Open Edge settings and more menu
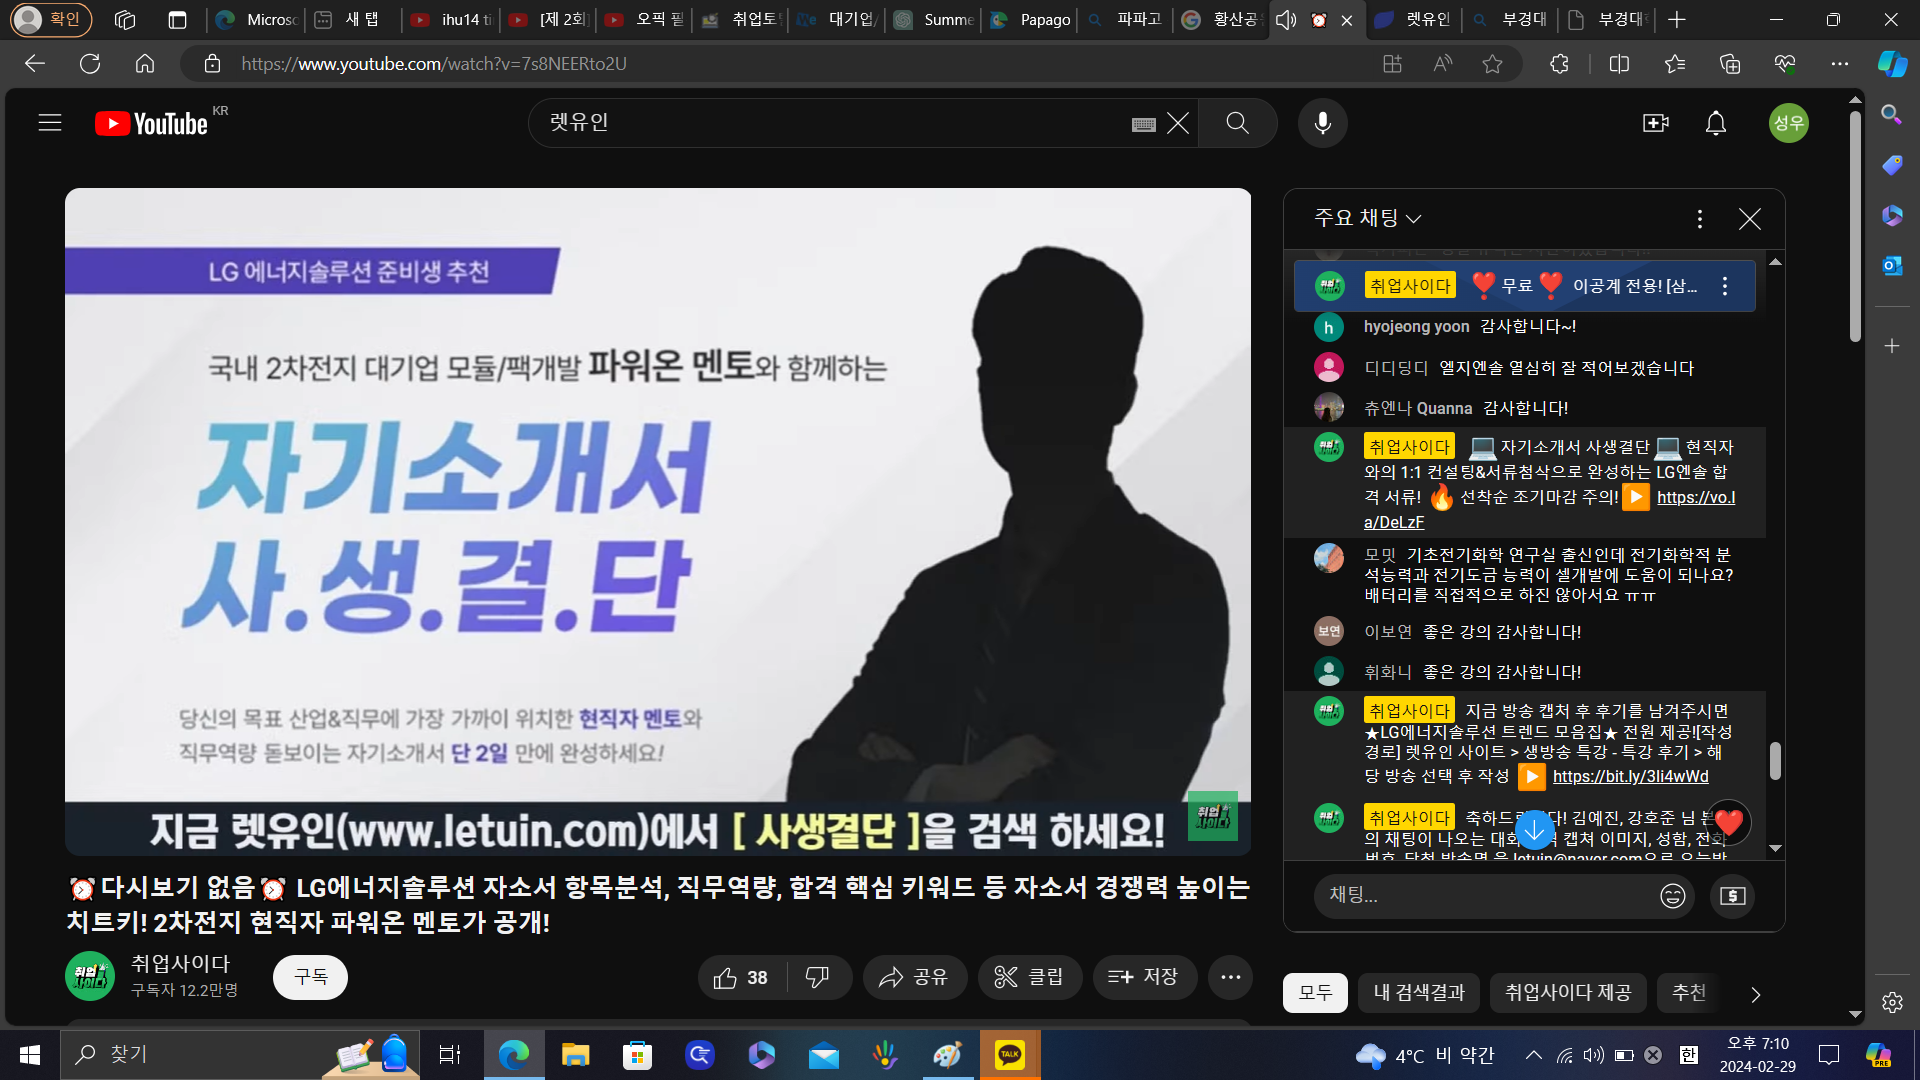 [1839, 64]
